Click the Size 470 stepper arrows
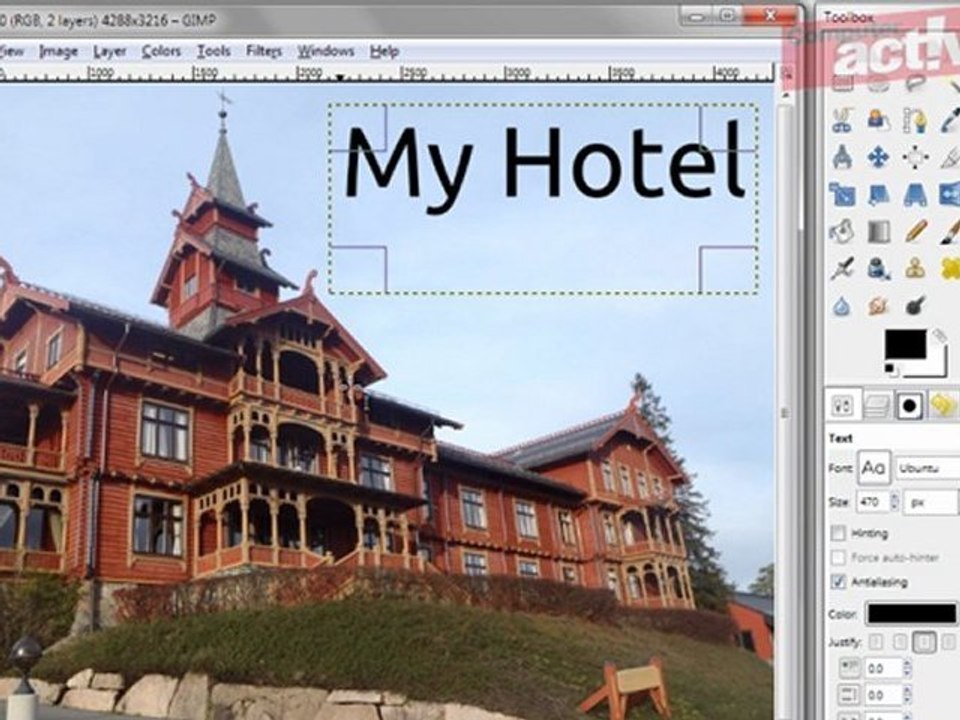Viewport: 960px width, 720px height. coord(894,503)
